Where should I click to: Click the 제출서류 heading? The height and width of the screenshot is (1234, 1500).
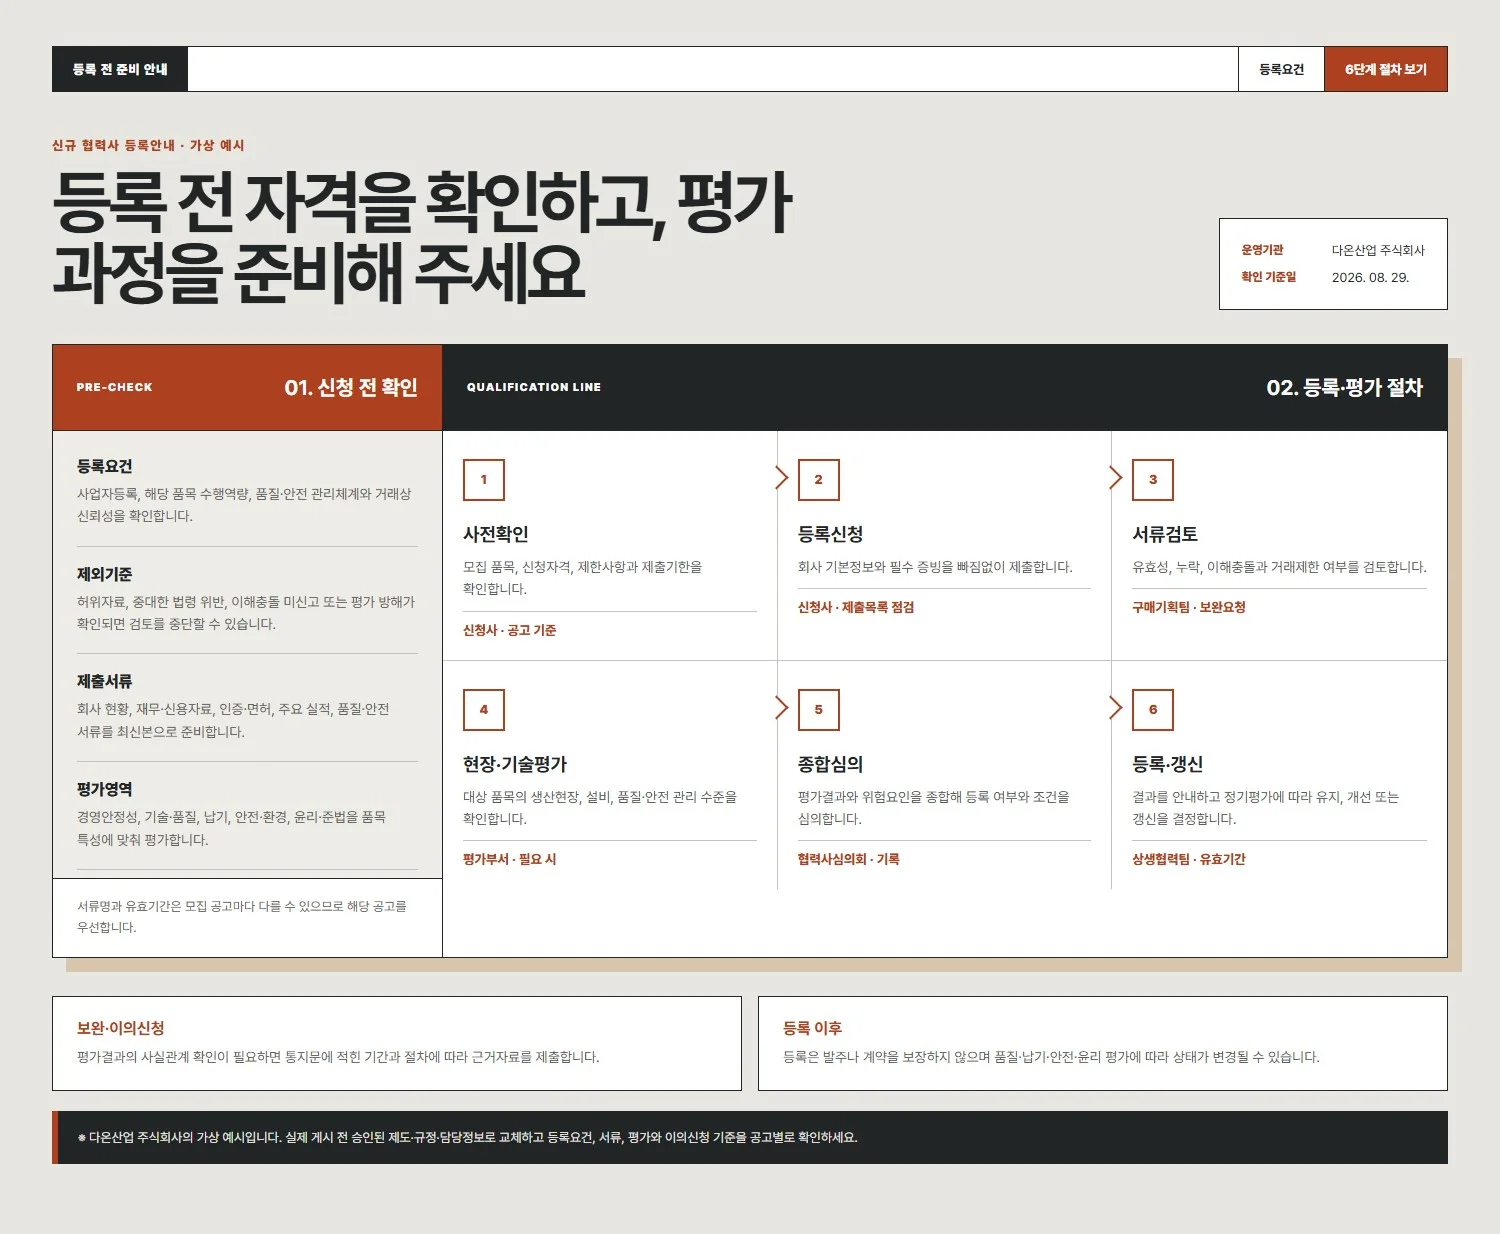(105, 681)
